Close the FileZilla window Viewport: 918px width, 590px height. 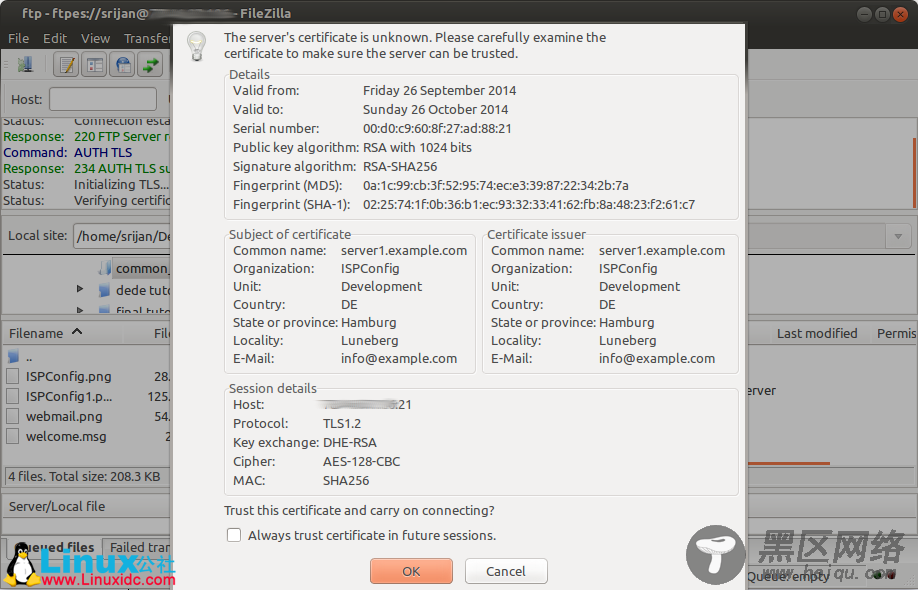900,14
